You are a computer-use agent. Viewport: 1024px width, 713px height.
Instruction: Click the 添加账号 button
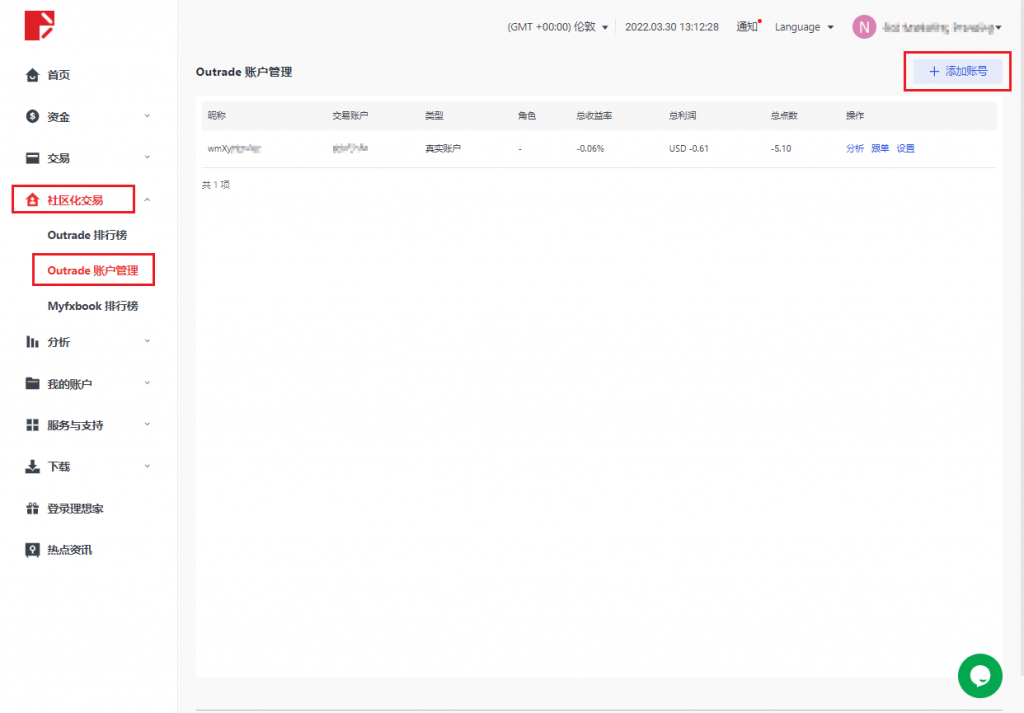pyautogui.click(x=958, y=72)
